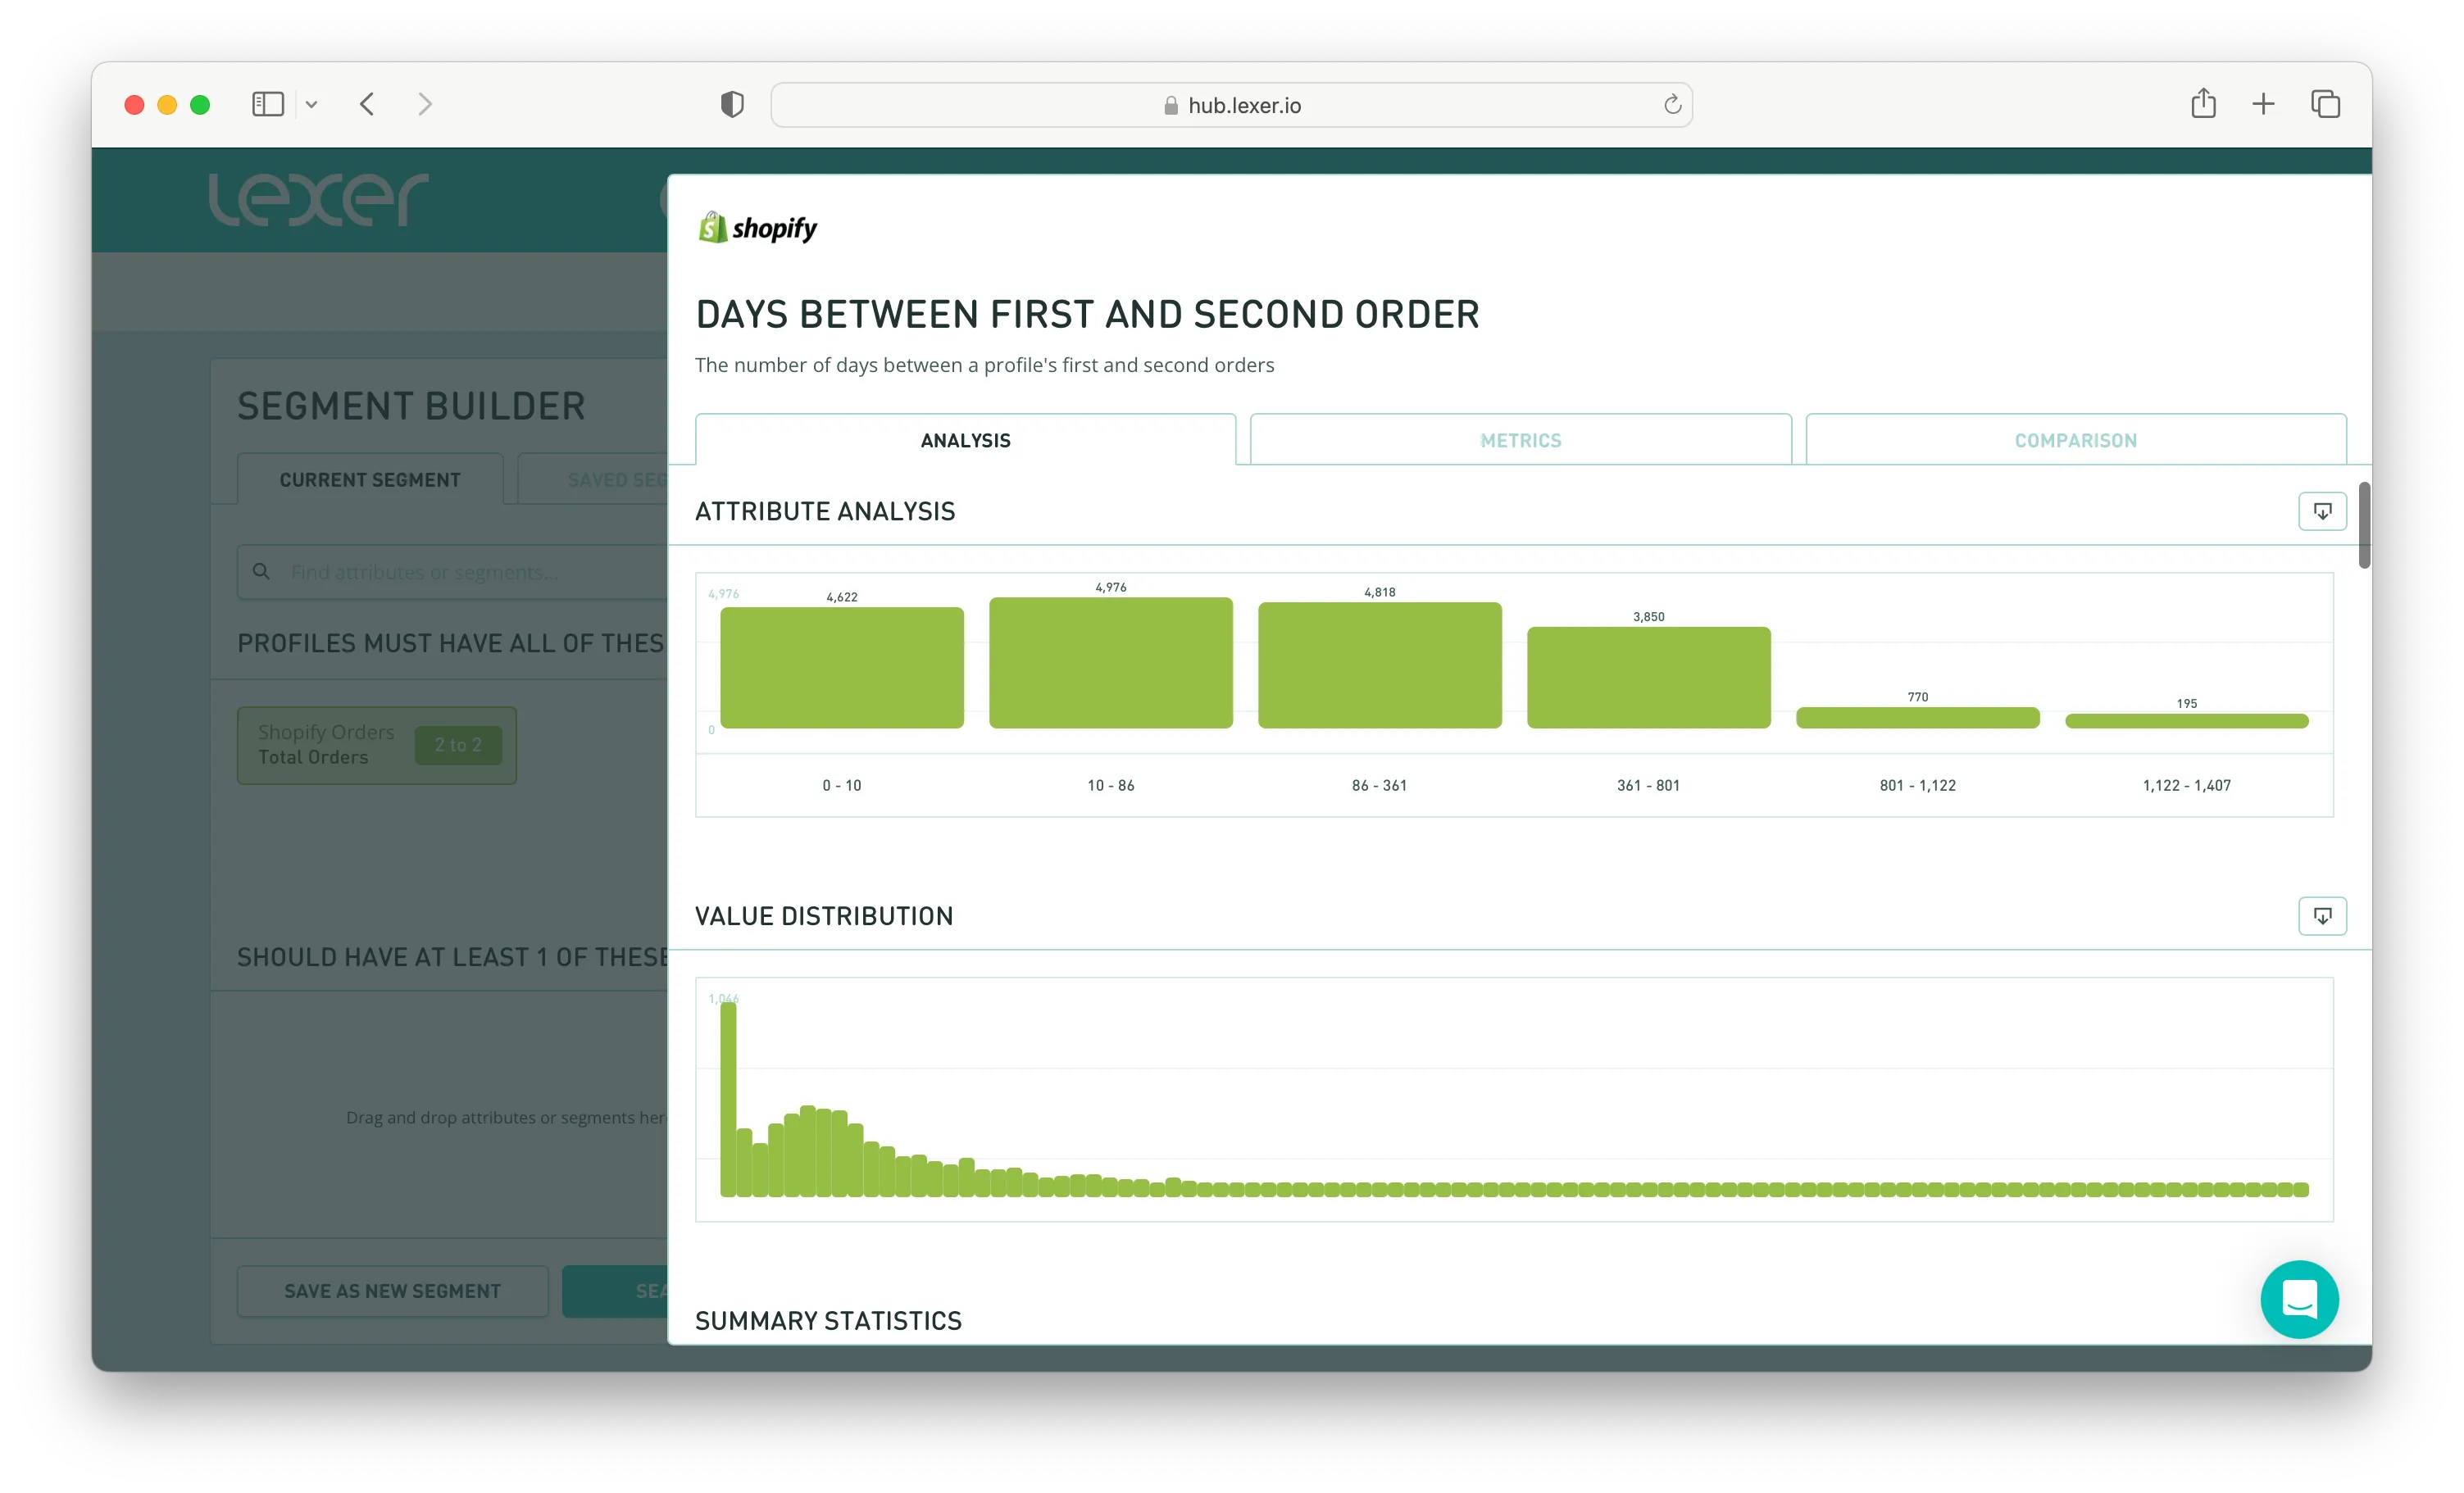This screenshot has height=1493, width=2464.
Task: Select the Analysis tab
Action: click(x=965, y=440)
